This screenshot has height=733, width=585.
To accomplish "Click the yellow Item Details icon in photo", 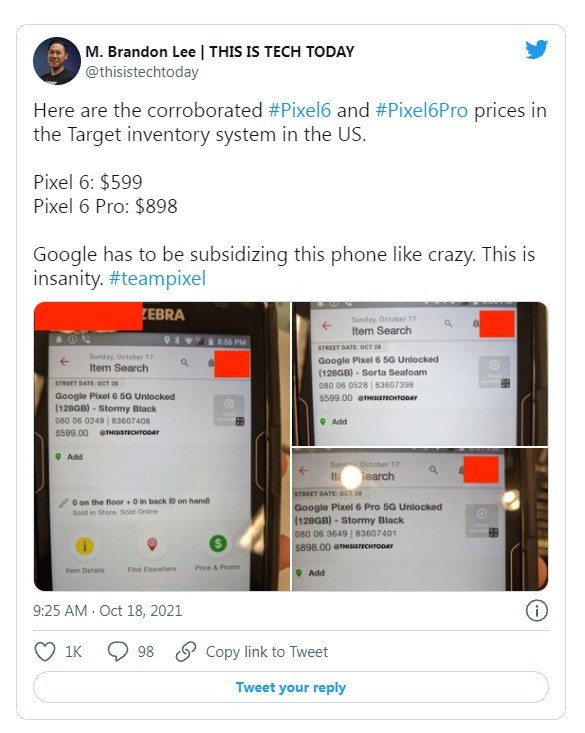I will [x=85, y=545].
